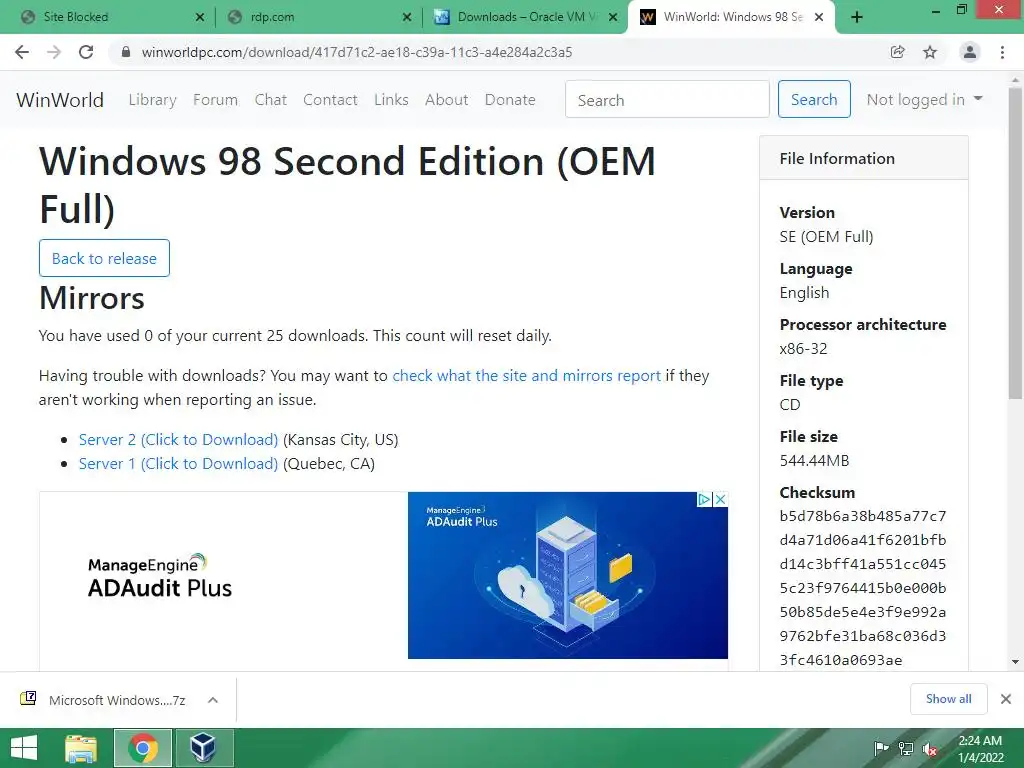Open the Donate nav item
Image resolution: width=1024 pixels, height=768 pixels.
click(510, 100)
